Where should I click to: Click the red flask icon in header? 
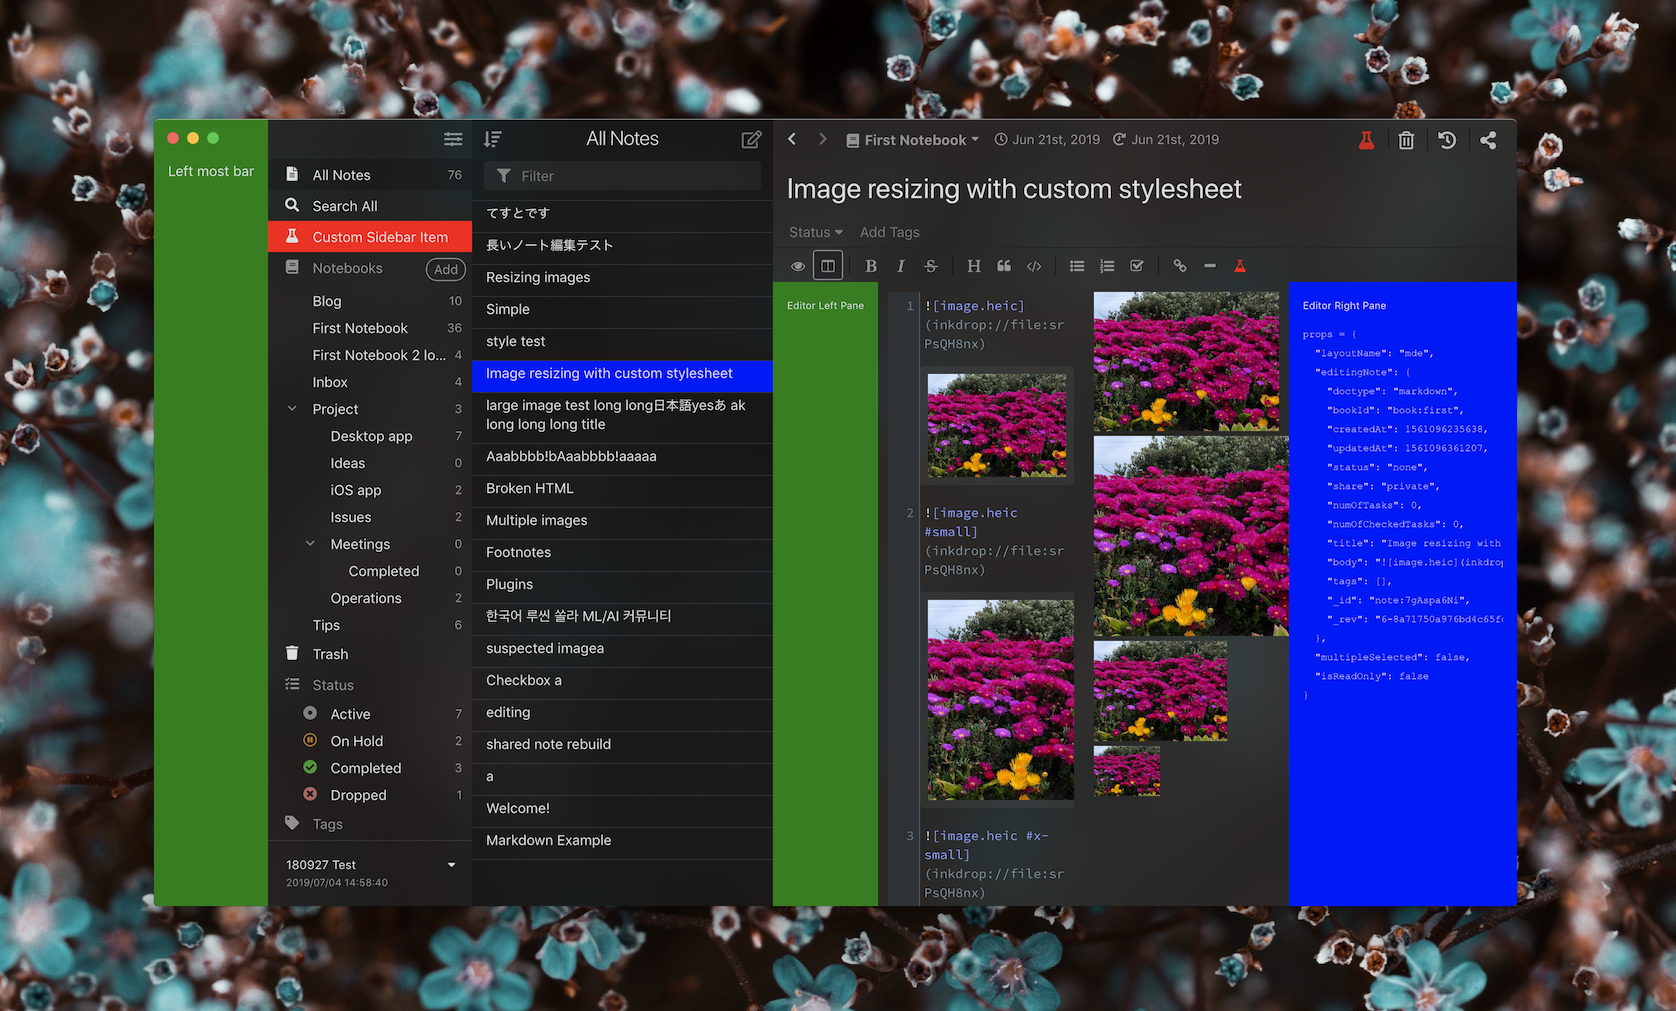click(x=1366, y=140)
